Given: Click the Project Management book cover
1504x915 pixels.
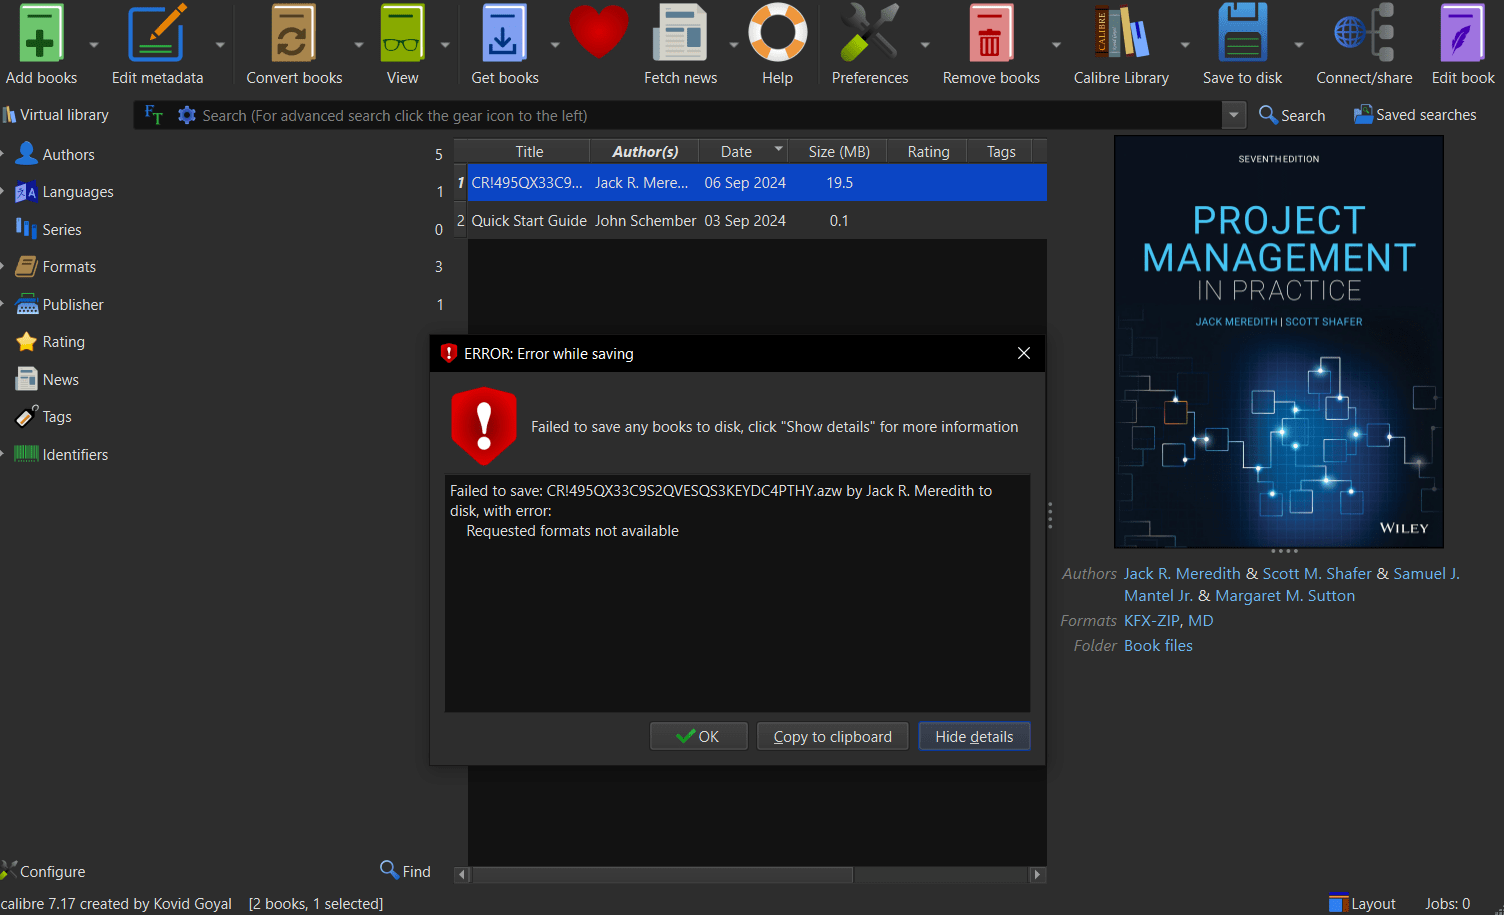Looking at the screenshot, I should (x=1278, y=341).
